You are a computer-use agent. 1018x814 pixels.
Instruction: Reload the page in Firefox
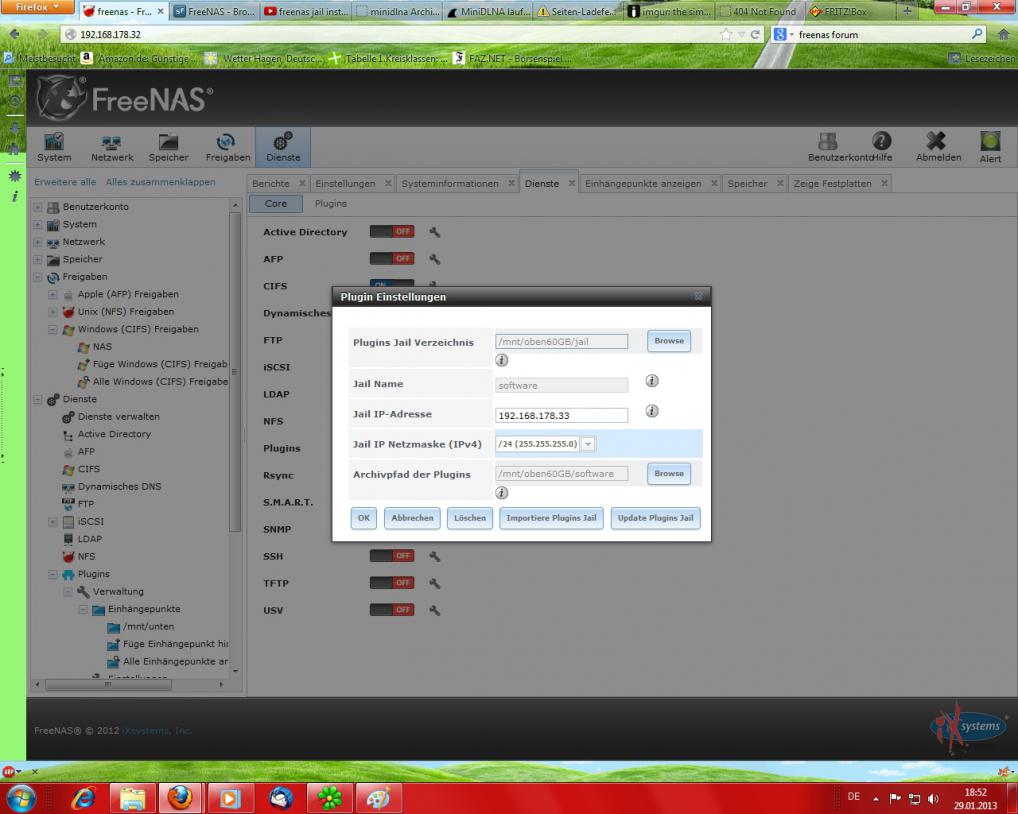pos(754,34)
